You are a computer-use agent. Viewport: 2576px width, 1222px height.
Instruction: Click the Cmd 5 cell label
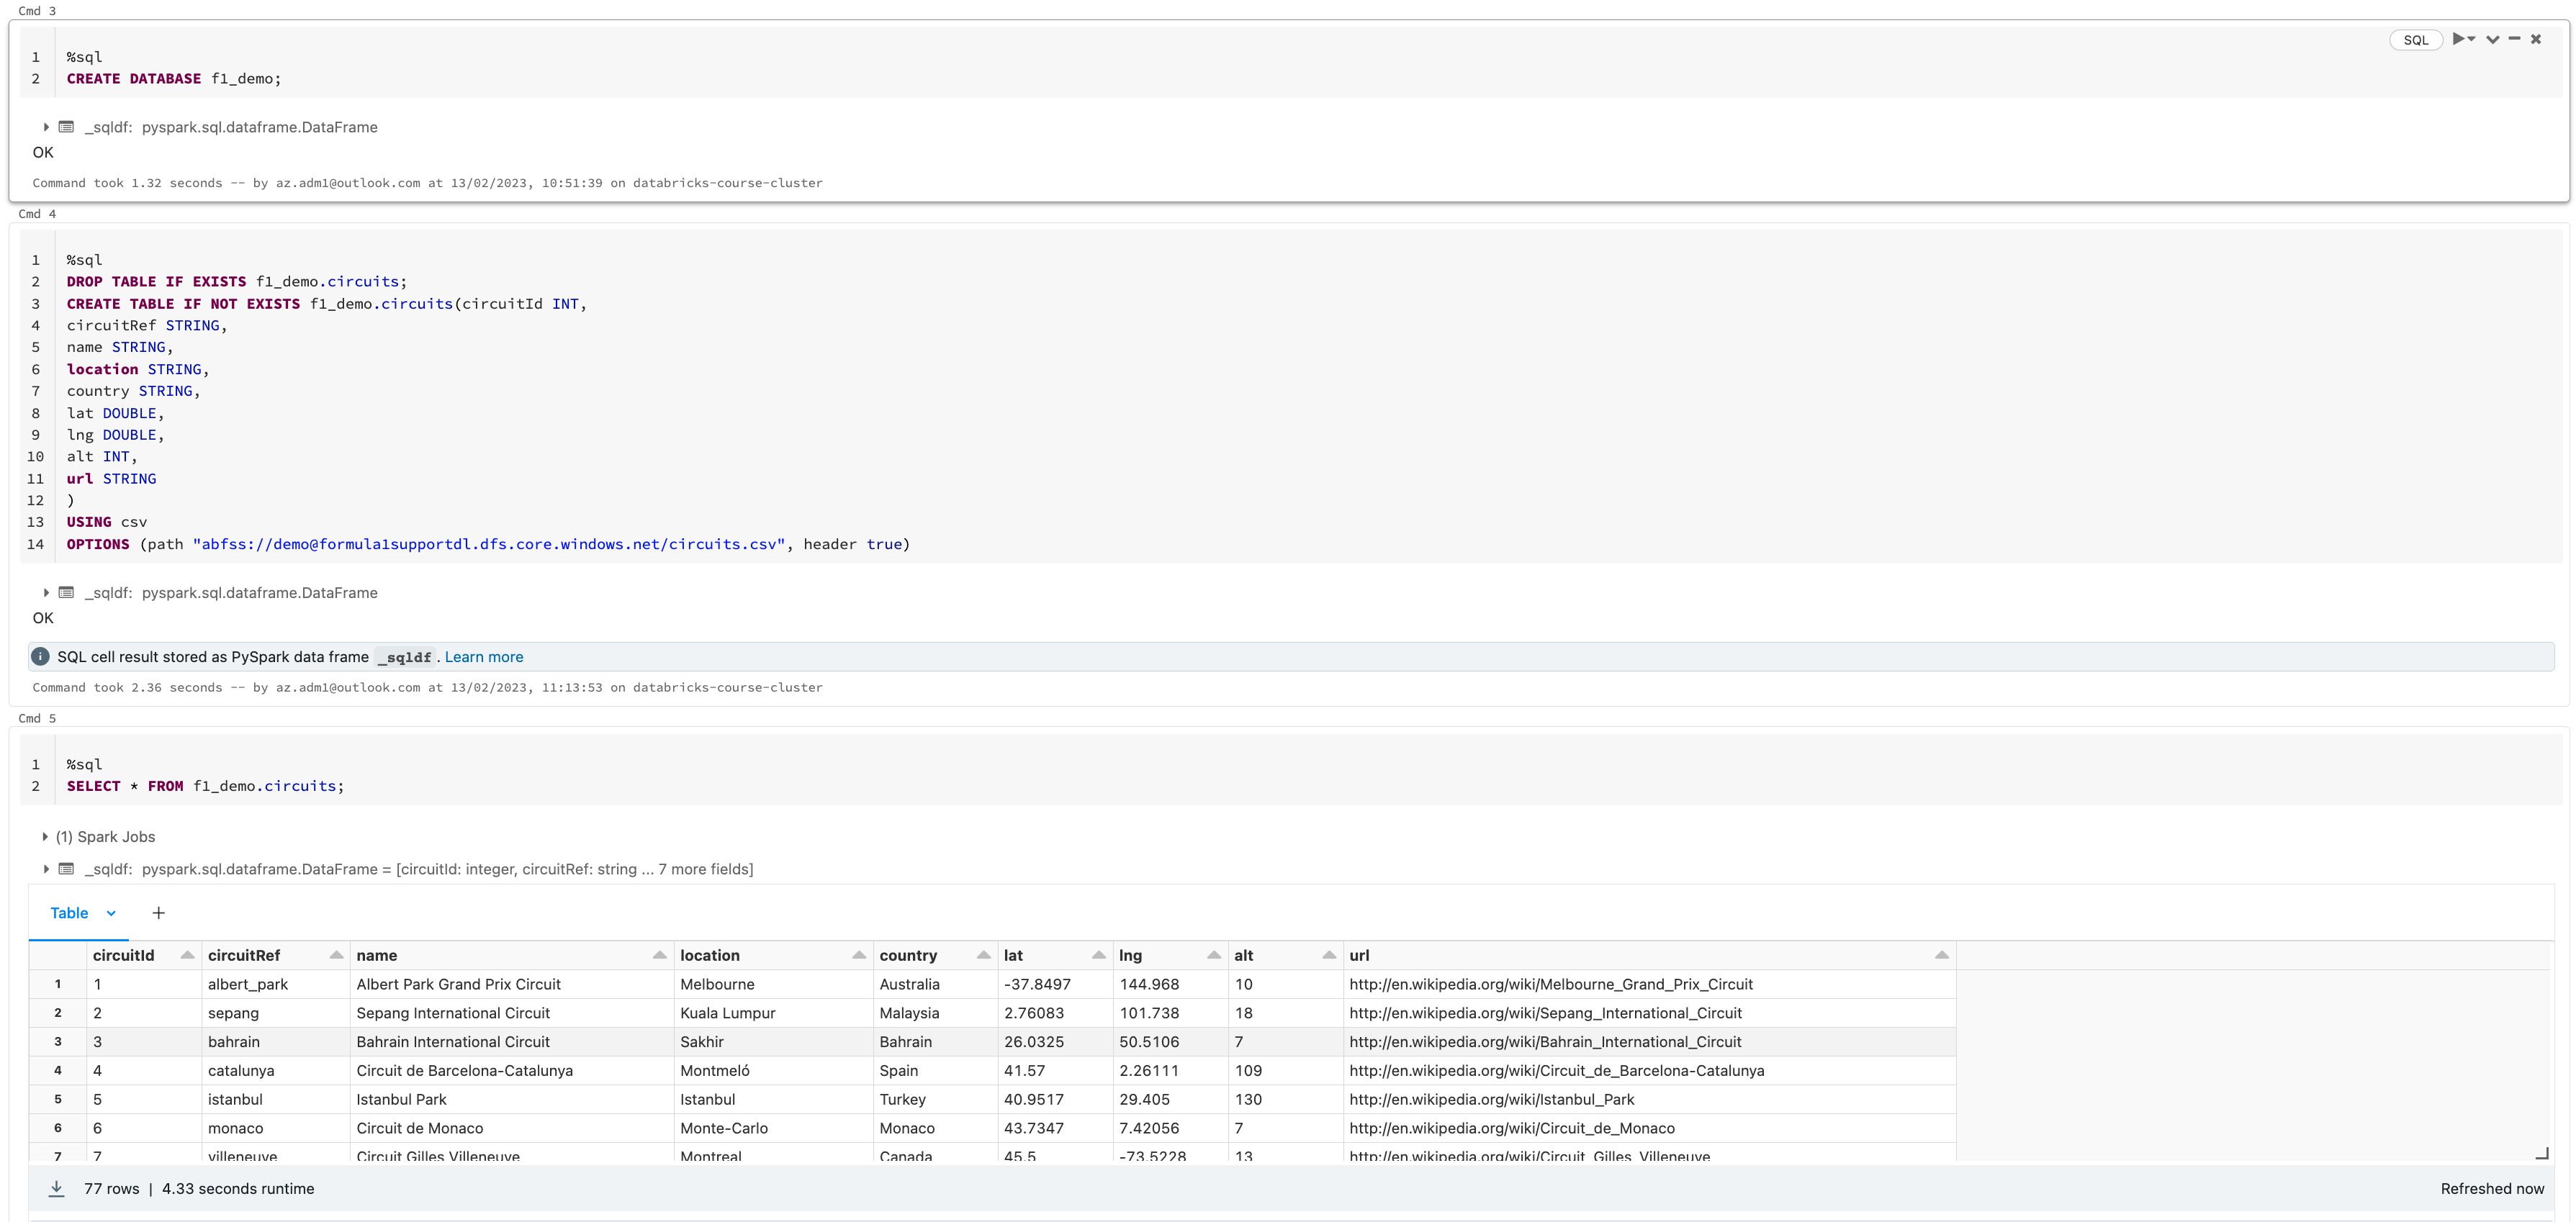point(37,719)
